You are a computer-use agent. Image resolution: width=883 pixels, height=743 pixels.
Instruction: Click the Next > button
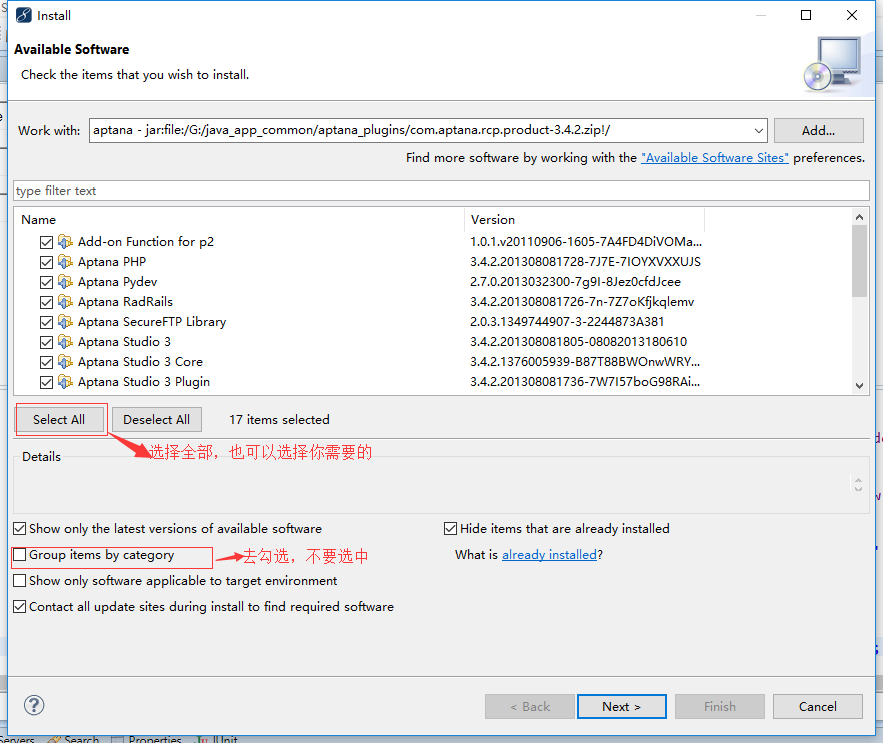[x=622, y=706]
